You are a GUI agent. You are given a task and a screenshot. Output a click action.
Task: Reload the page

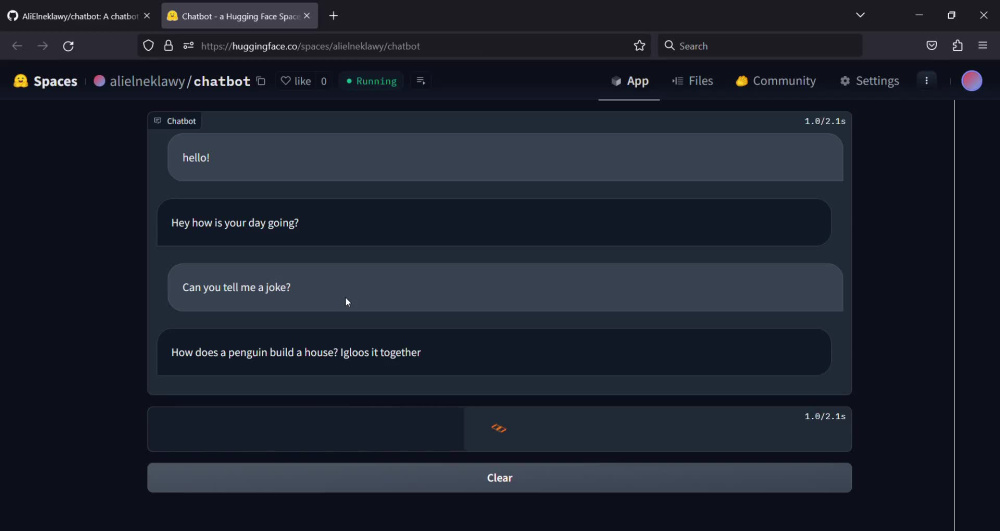pos(68,46)
